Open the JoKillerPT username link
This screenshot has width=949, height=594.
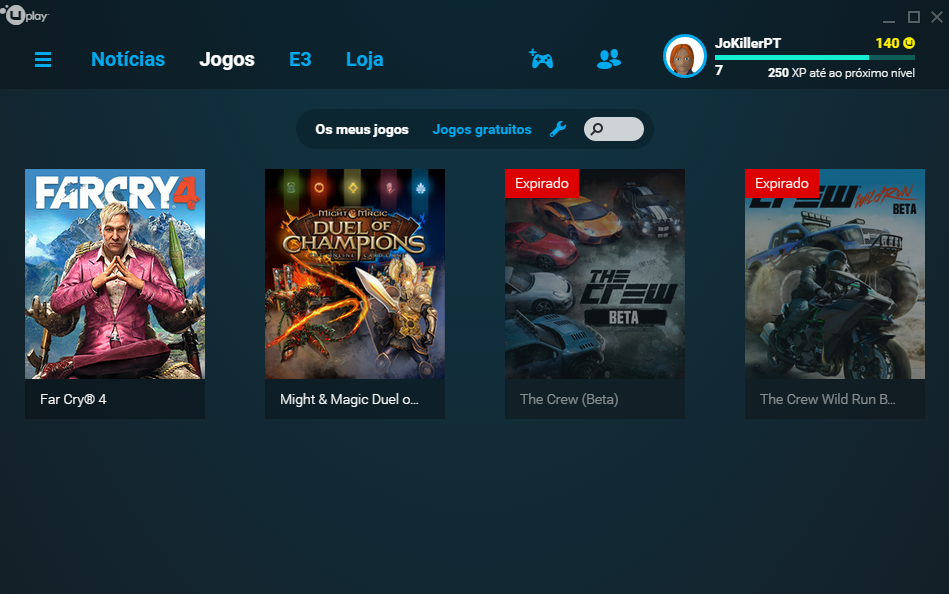click(x=747, y=43)
